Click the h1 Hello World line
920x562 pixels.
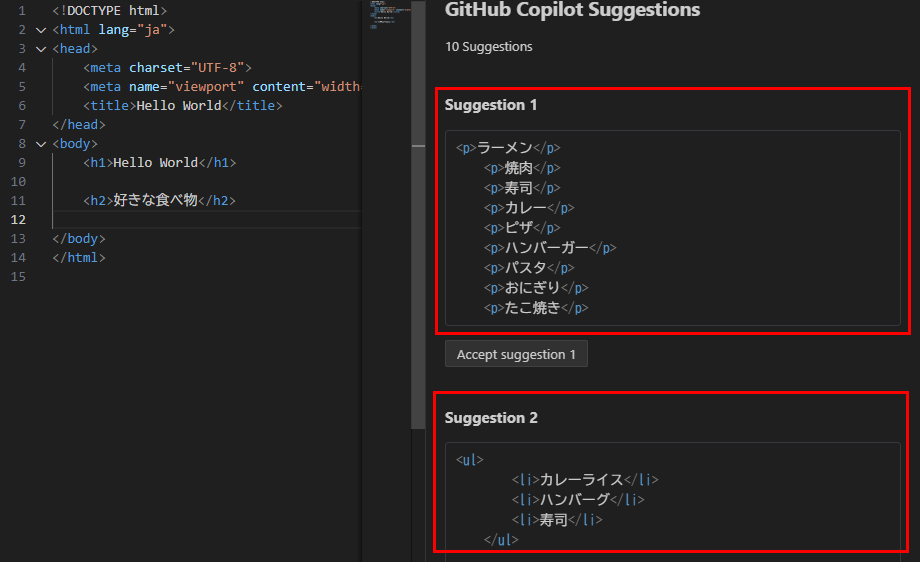[x=160, y=163]
